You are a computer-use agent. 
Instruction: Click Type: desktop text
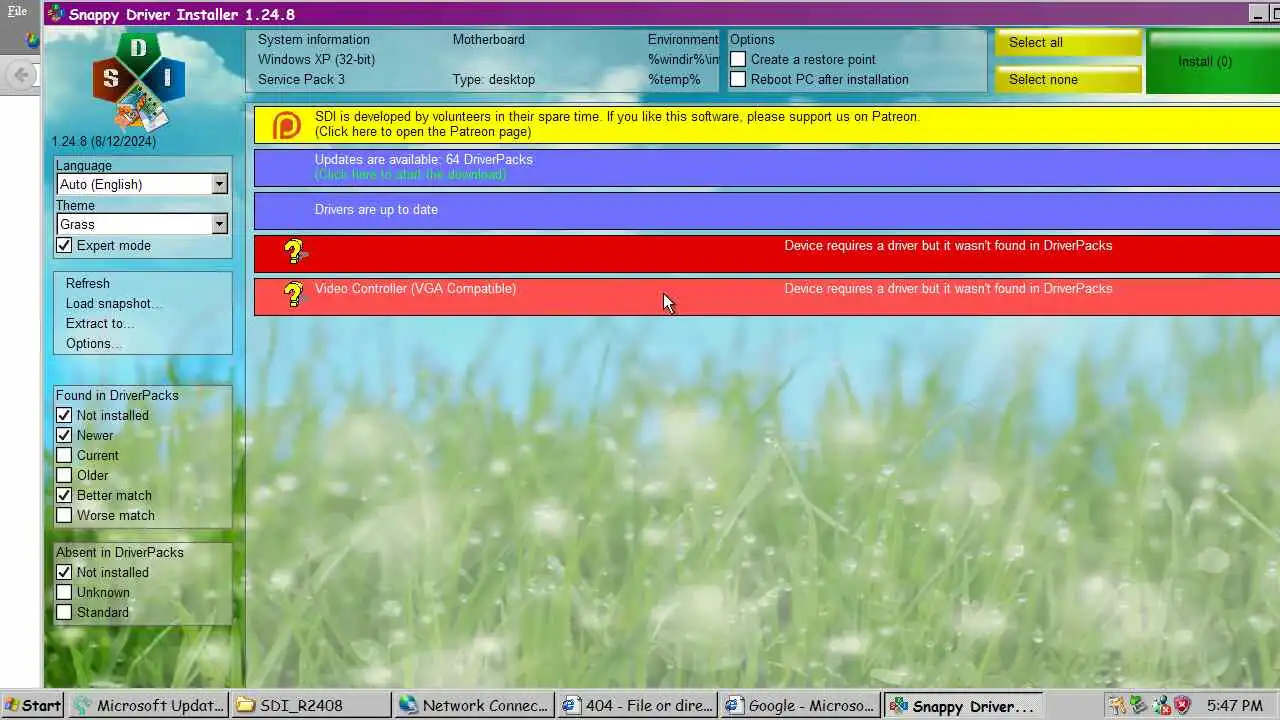coord(493,79)
